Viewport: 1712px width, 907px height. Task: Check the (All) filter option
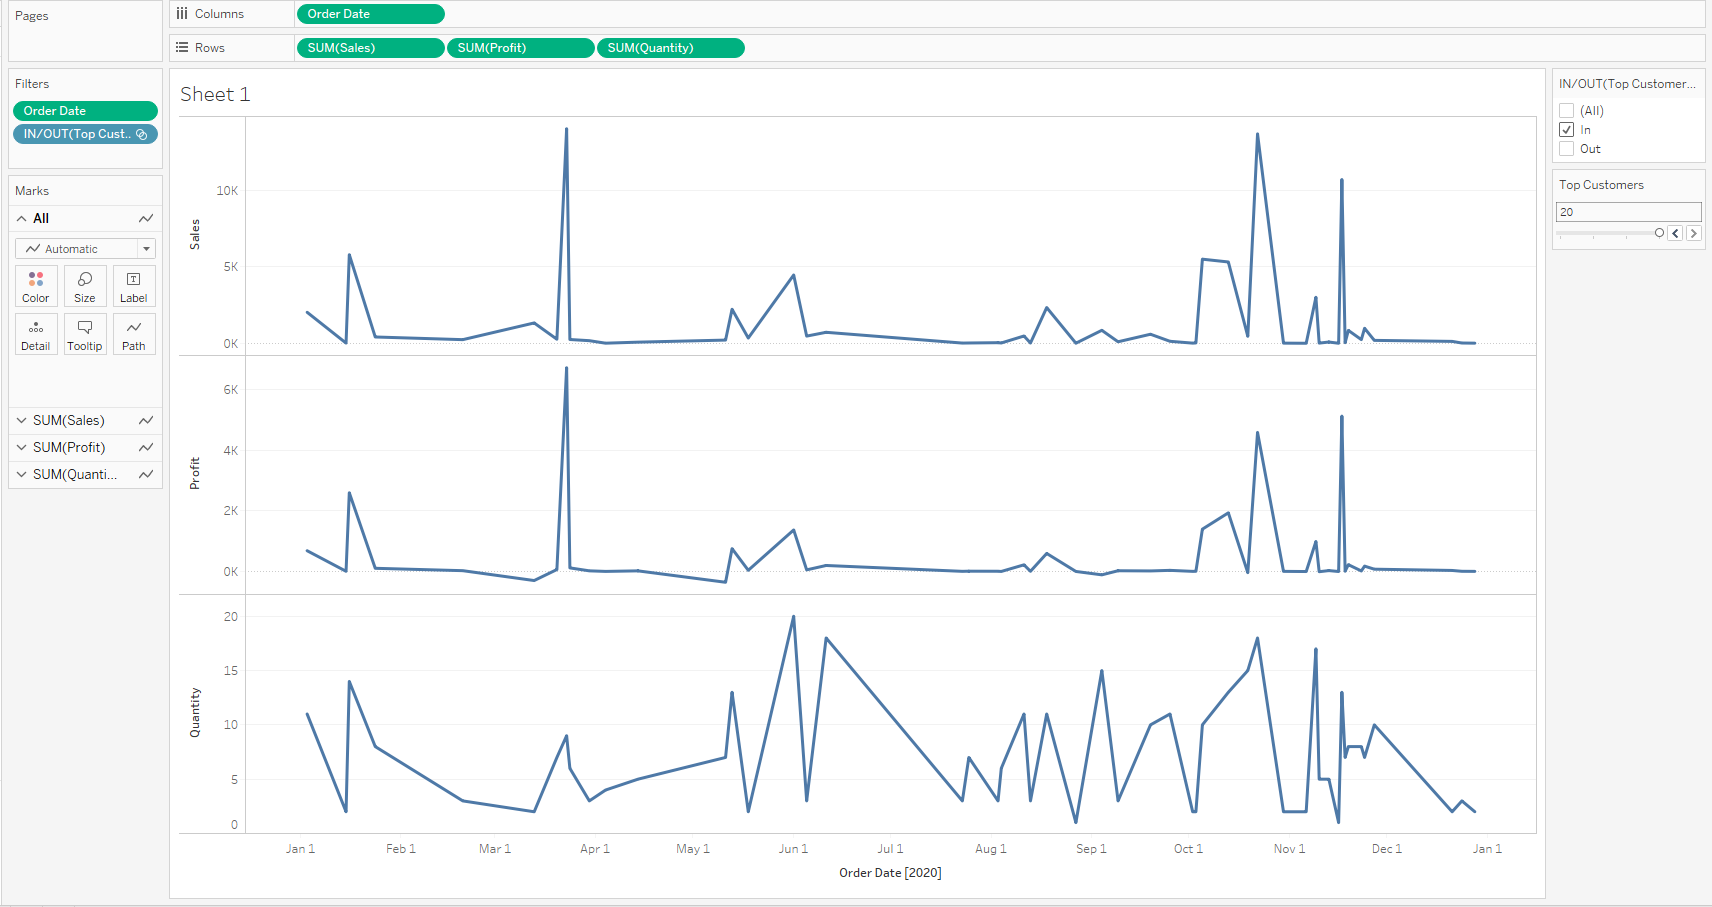pyautogui.click(x=1567, y=111)
